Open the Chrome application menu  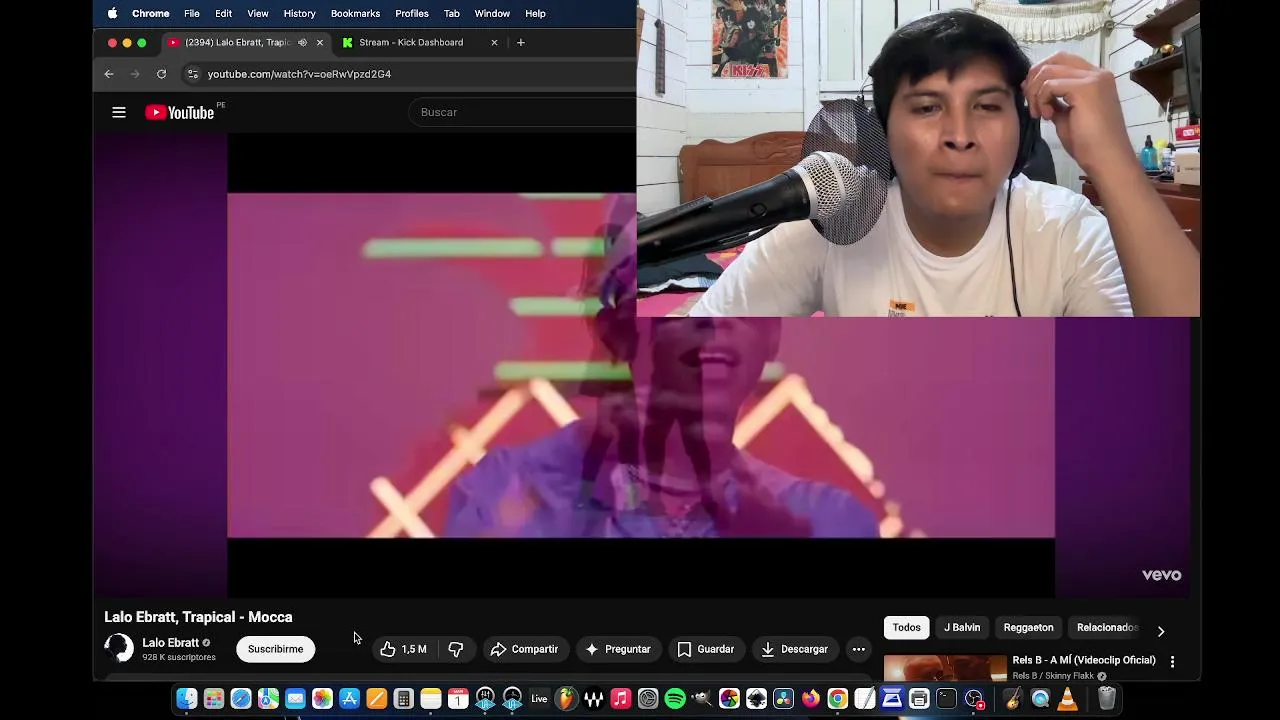click(150, 13)
